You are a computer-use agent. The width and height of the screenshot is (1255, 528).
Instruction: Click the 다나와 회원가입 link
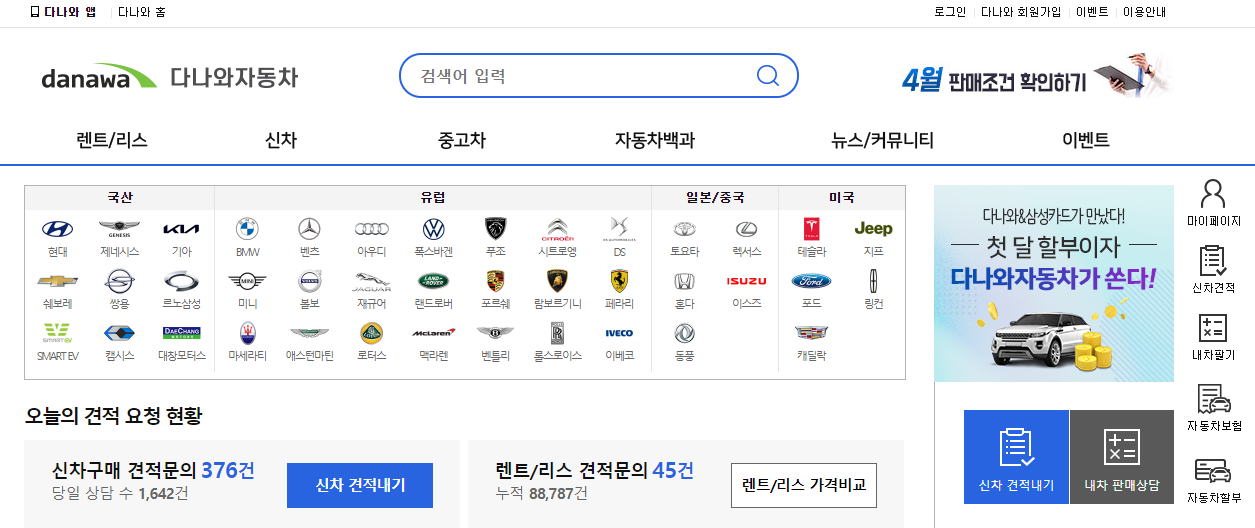tap(1021, 12)
